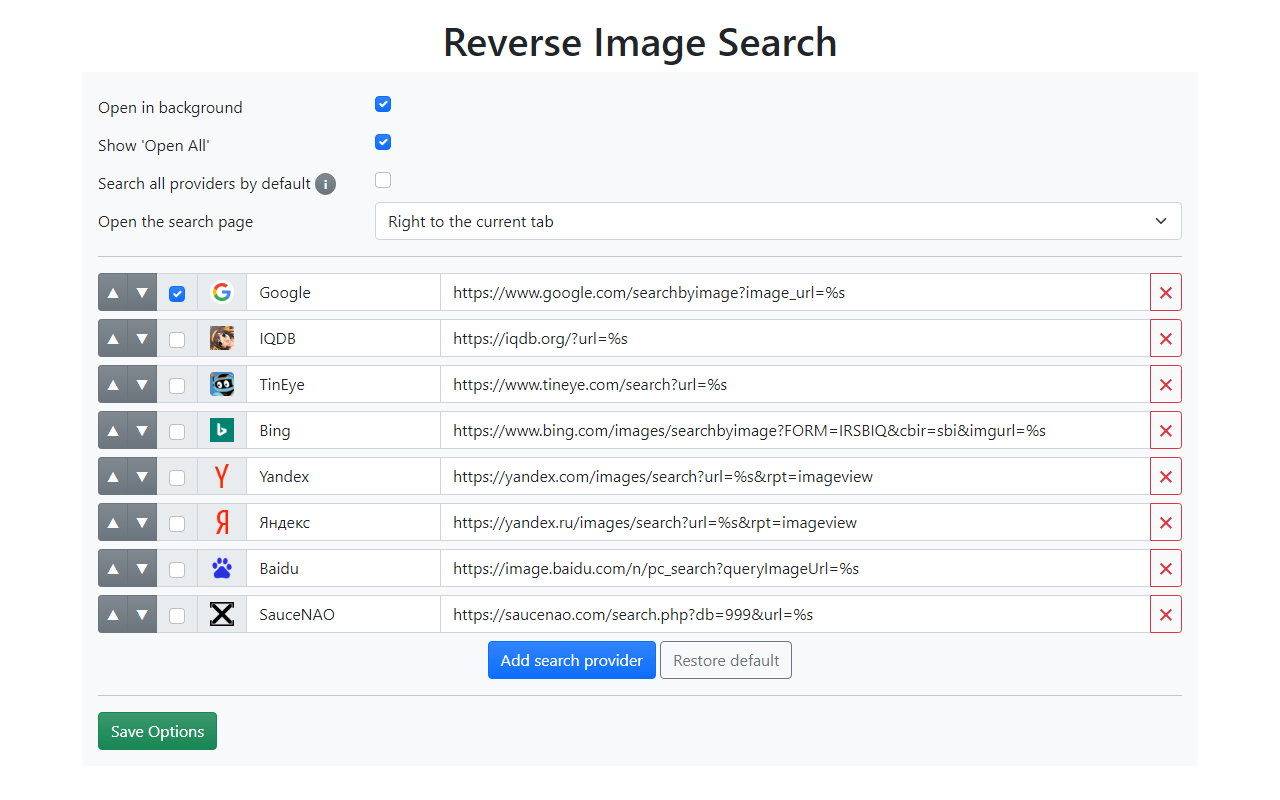
Task: Click the Add search provider button
Action: click(571, 660)
